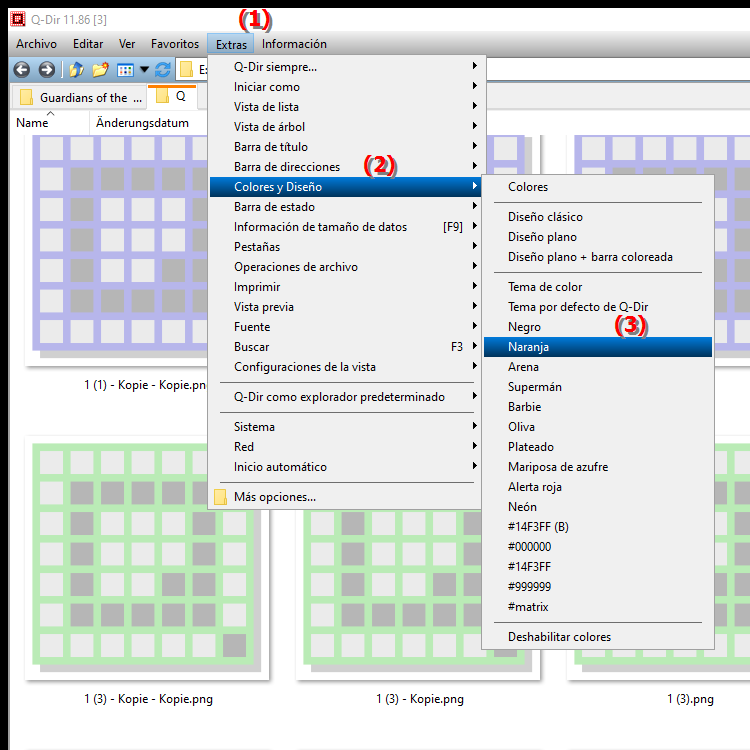Open Fuente submenu
The image size is (750, 750).
click(345, 327)
